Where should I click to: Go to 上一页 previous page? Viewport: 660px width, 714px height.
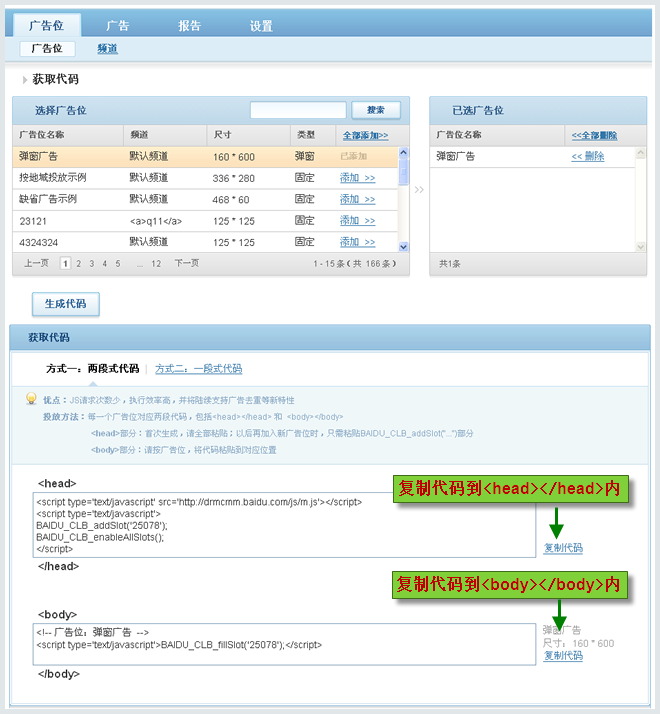[36, 263]
